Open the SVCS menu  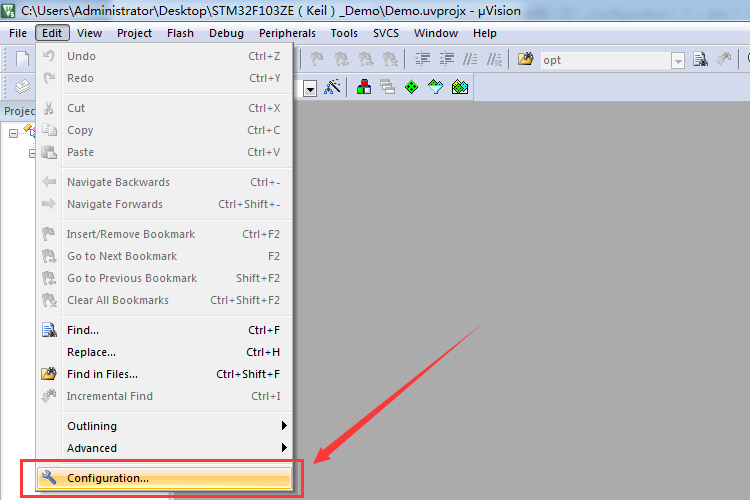[386, 33]
